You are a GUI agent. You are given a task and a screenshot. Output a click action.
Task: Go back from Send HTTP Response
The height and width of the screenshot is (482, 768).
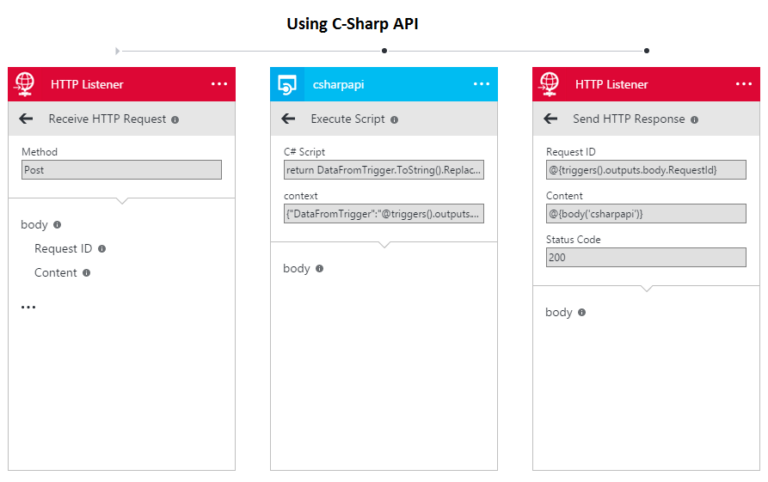click(x=551, y=119)
